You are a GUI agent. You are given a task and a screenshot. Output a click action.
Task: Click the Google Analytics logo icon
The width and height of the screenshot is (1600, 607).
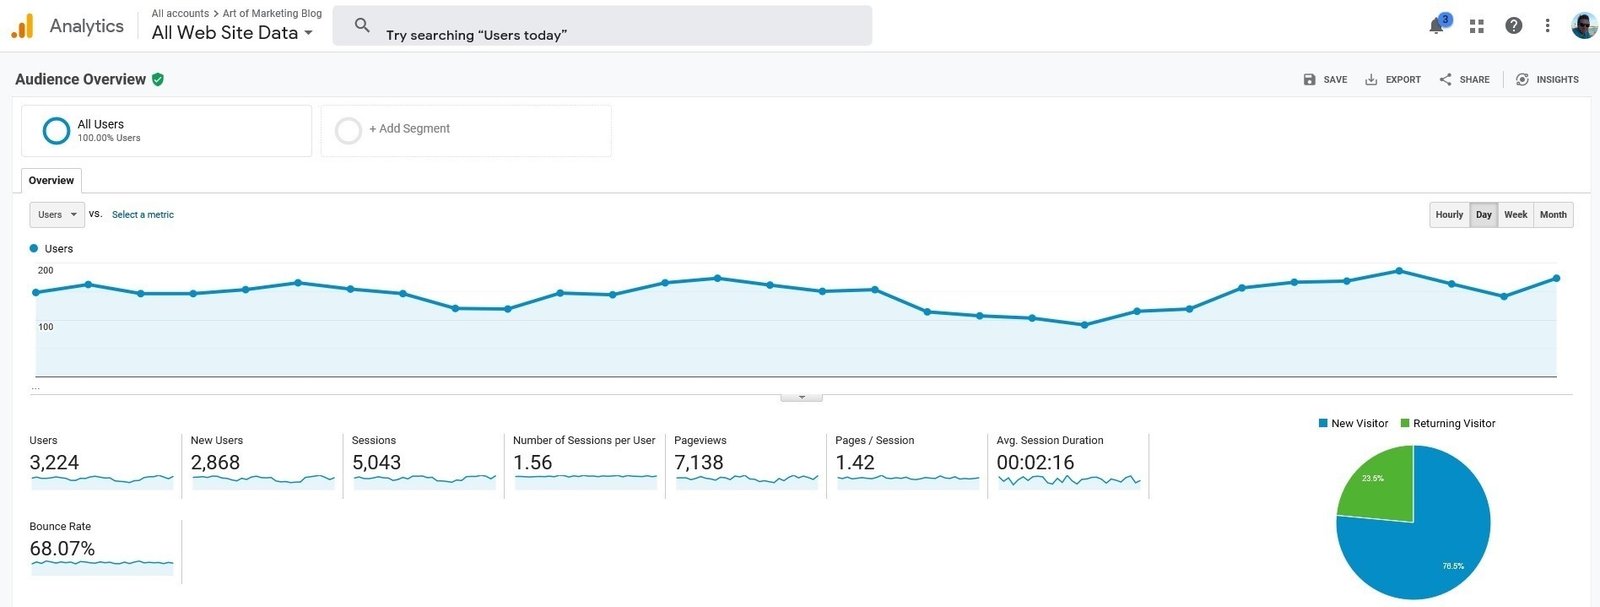coord(22,26)
